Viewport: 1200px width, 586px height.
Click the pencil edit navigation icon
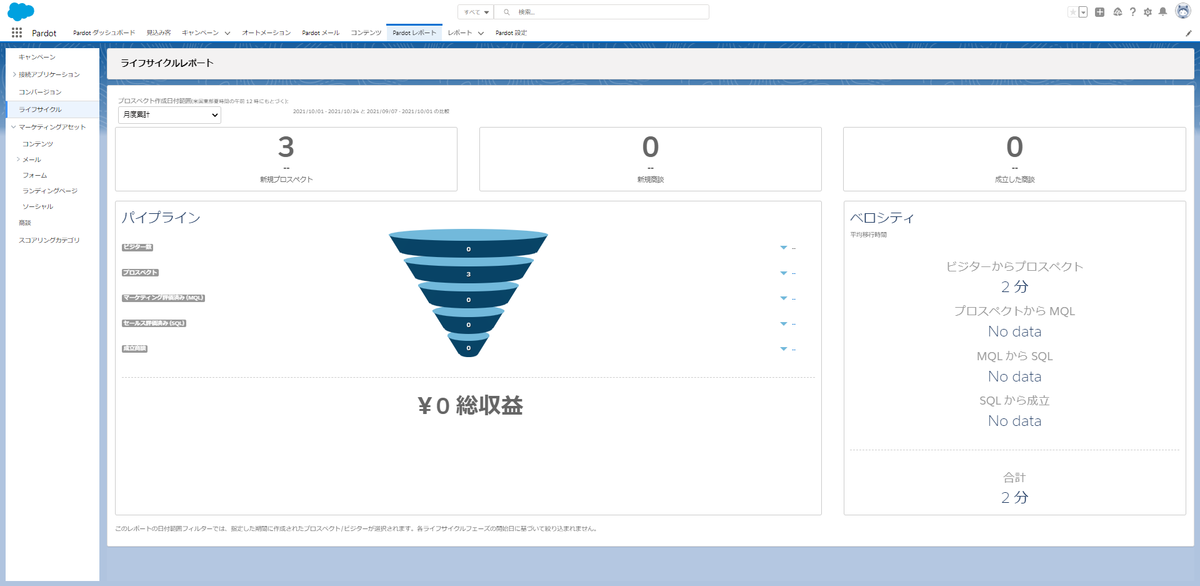click(1188, 33)
